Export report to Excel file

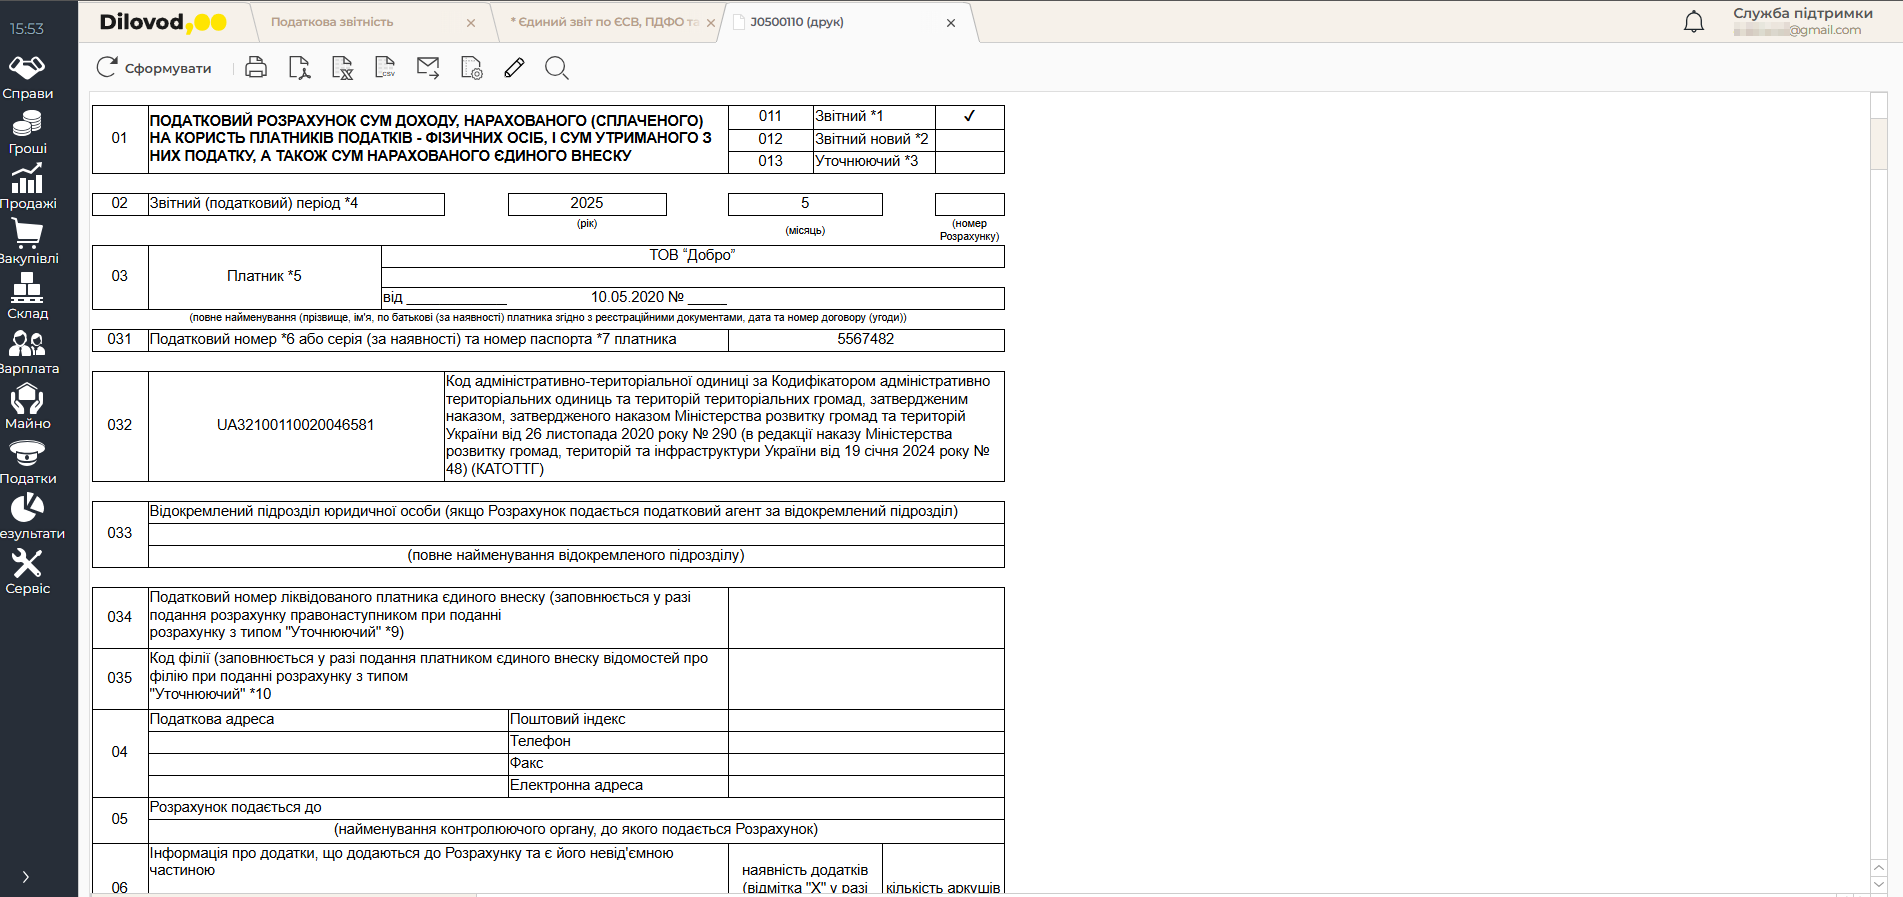tap(342, 68)
